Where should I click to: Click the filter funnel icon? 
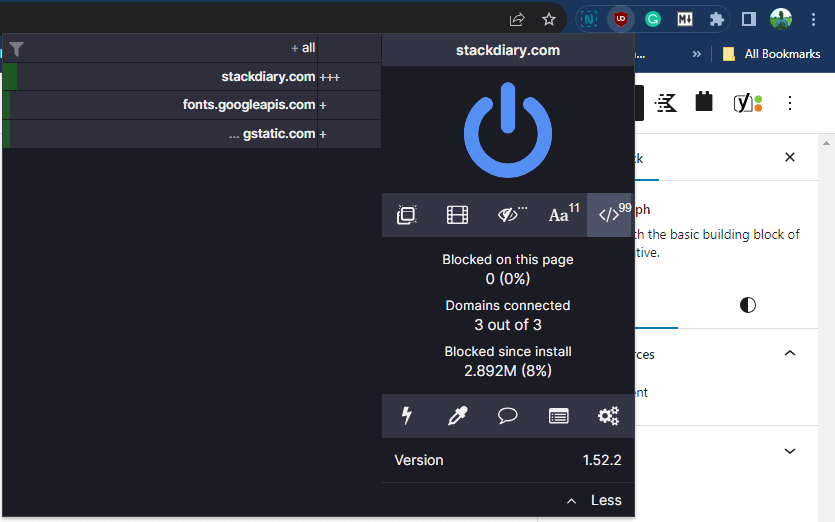[x=17, y=48]
